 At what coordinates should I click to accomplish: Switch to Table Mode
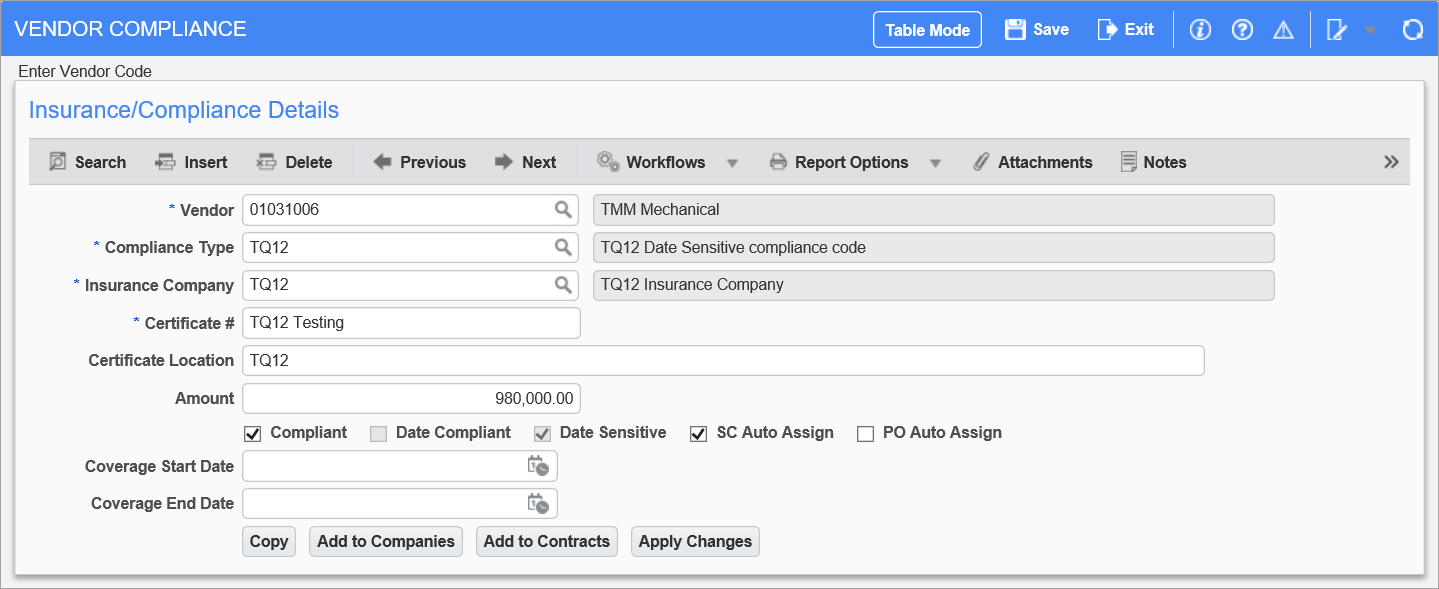point(926,29)
